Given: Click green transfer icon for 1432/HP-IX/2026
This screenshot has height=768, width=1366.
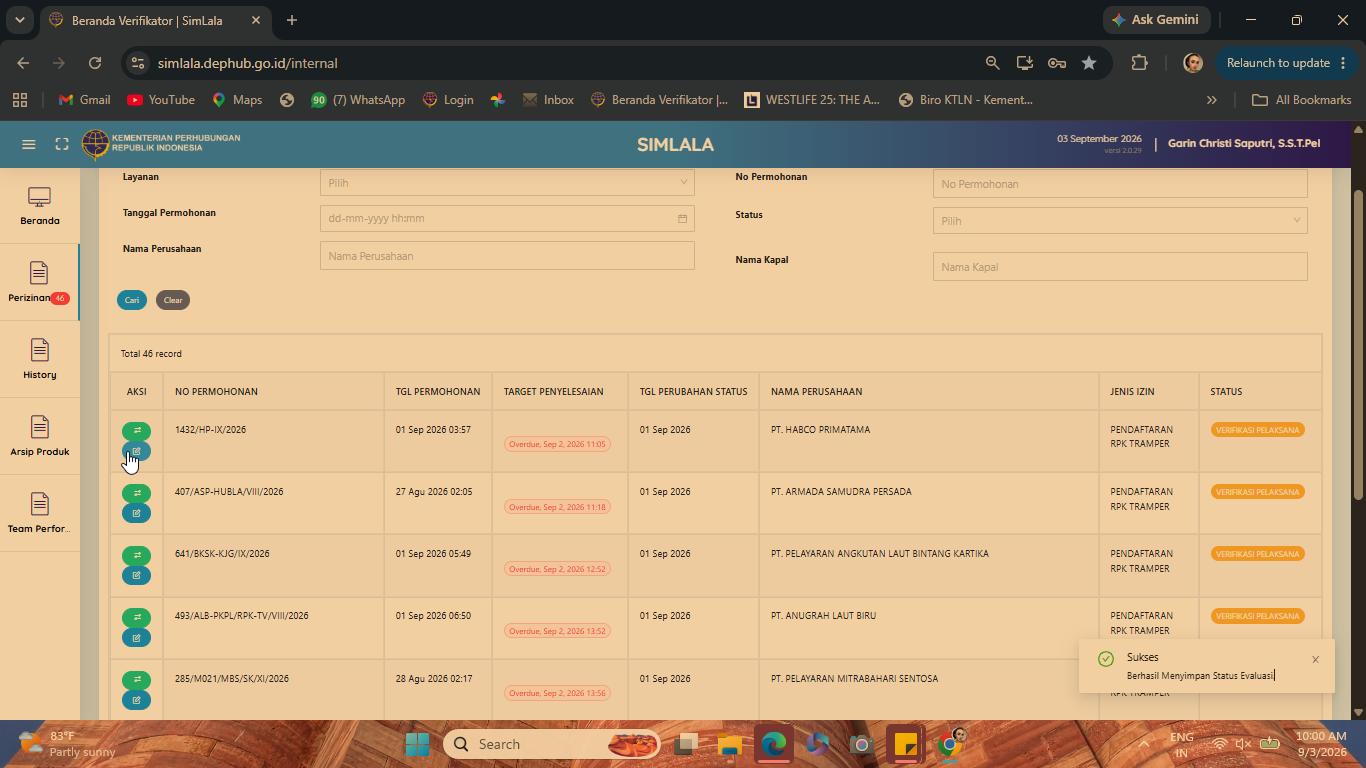Looking at the screenshot, I should pos(137,431).
